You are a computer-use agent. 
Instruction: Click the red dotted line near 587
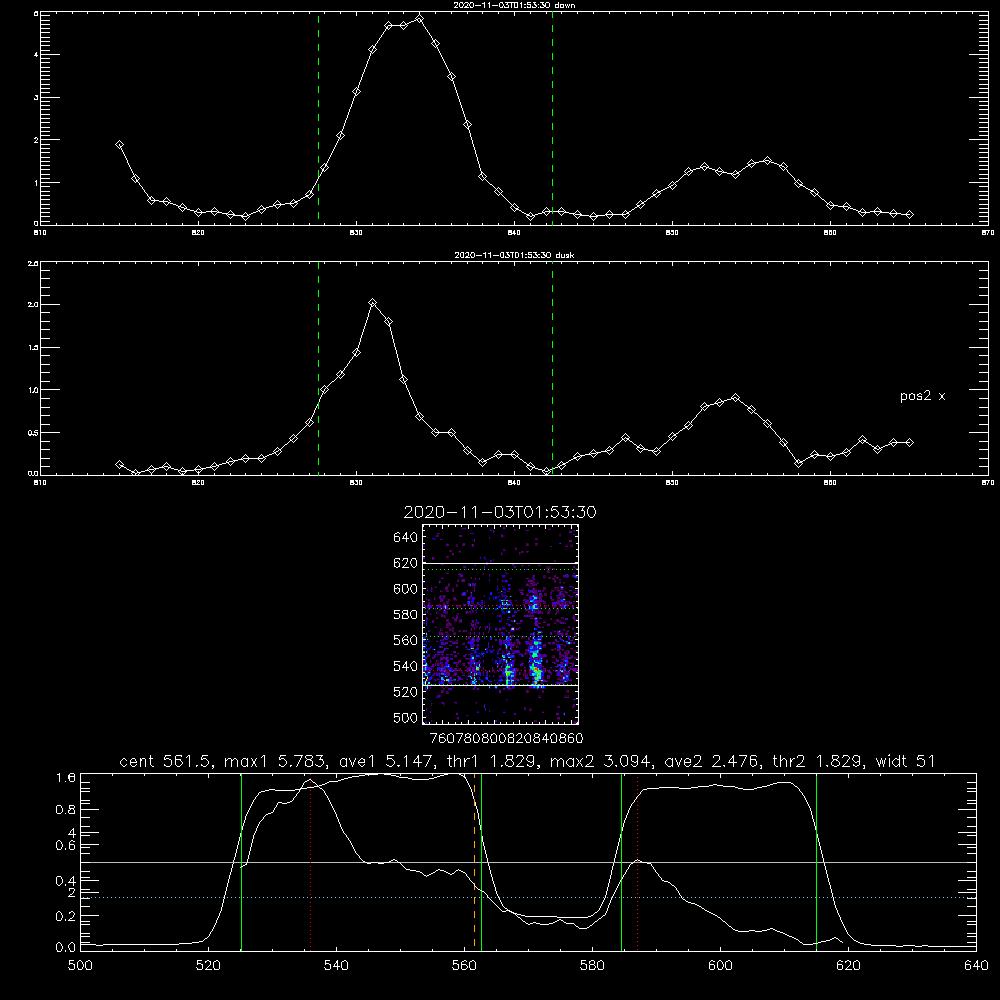click(x=637, y=864)
